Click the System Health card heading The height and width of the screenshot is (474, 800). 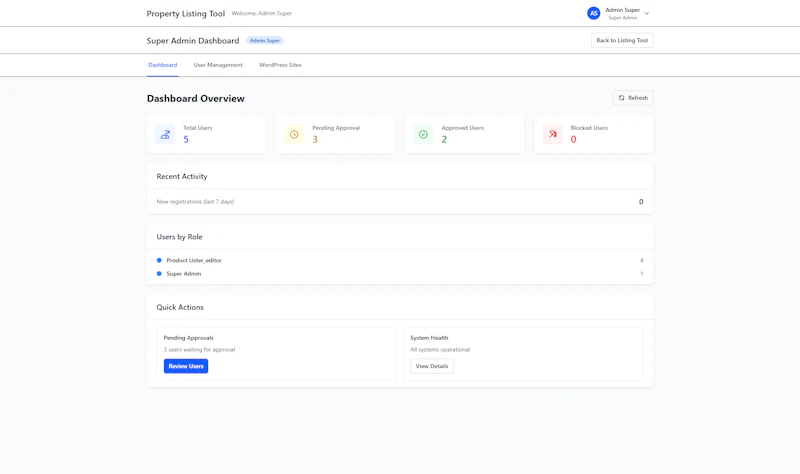429,338
